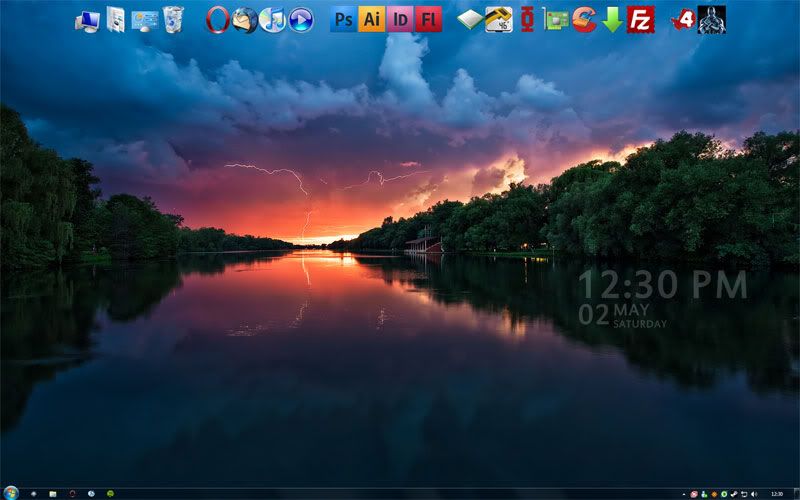Viewport: 800px width, 500px height.
Task: Click the red I-beam shaped dock icon
Action: (528, 20)
